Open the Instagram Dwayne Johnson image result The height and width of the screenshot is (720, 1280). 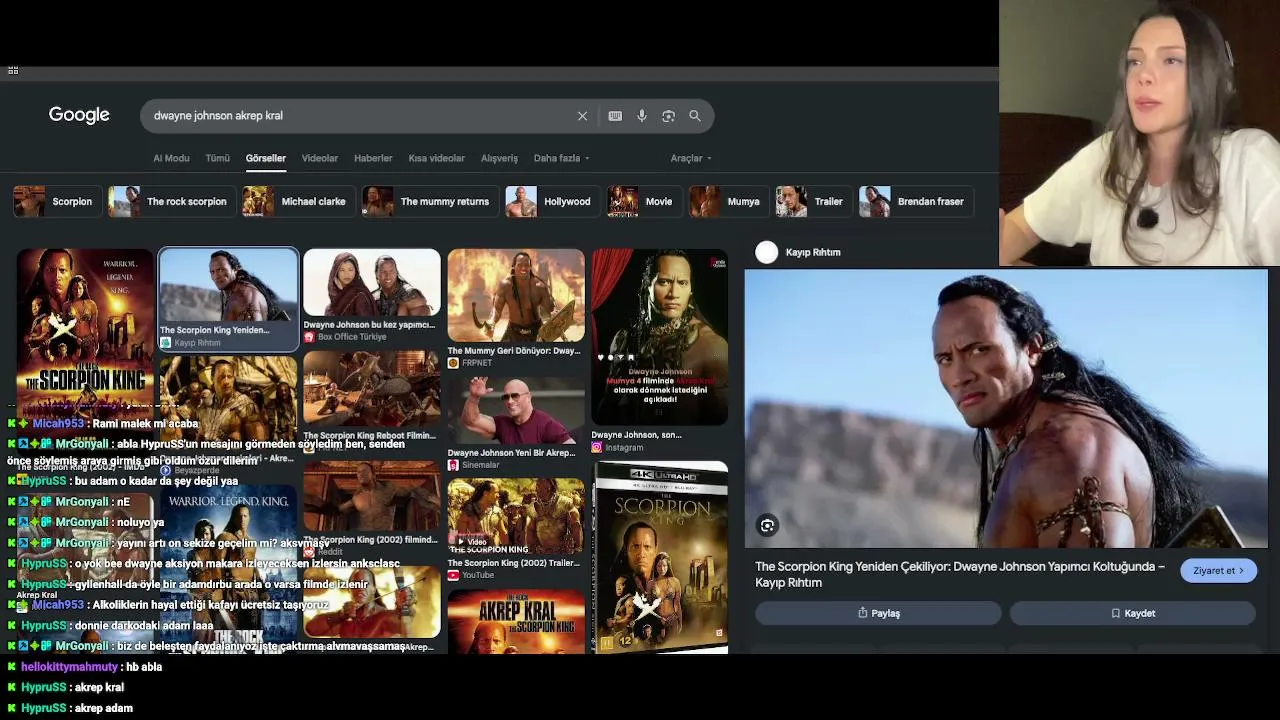click(x=660, y=351)
